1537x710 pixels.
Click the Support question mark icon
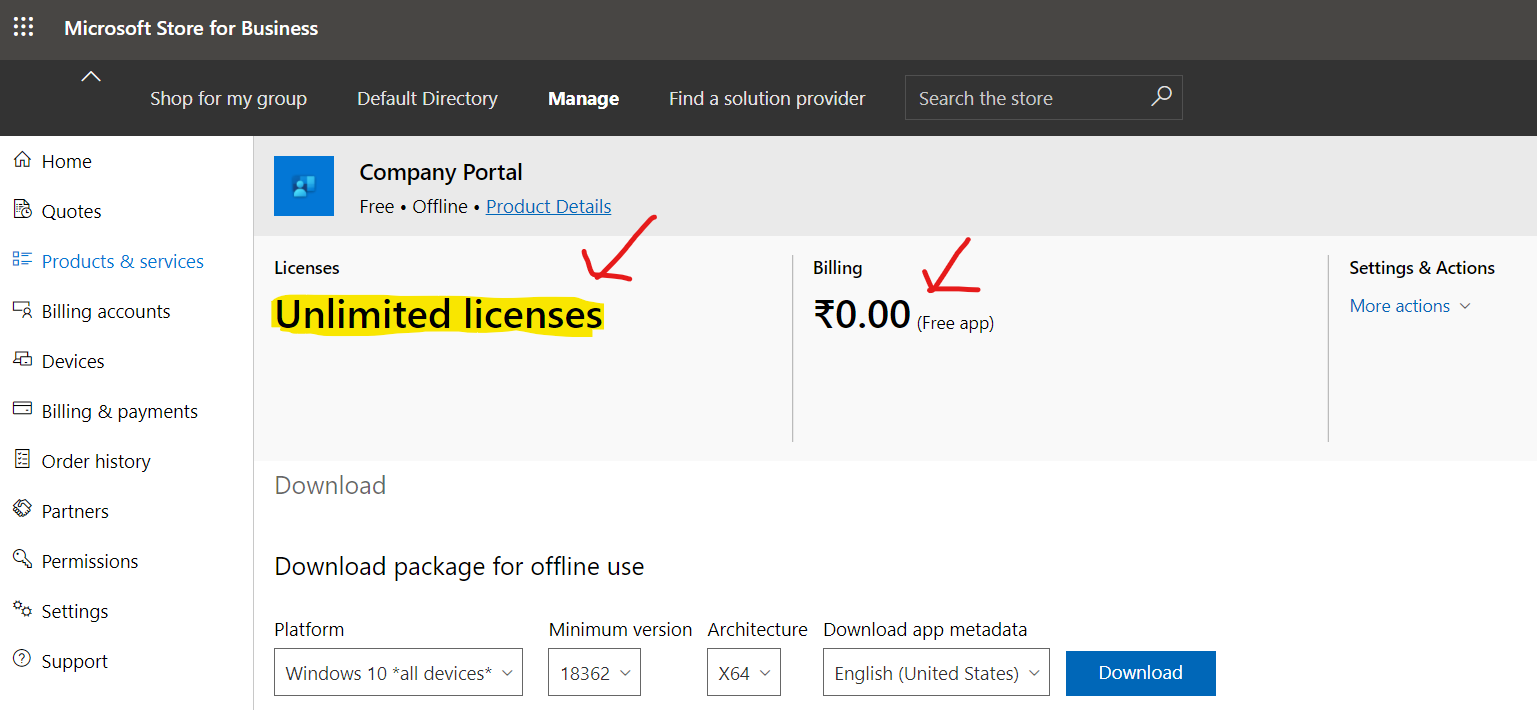click(22, 660)
